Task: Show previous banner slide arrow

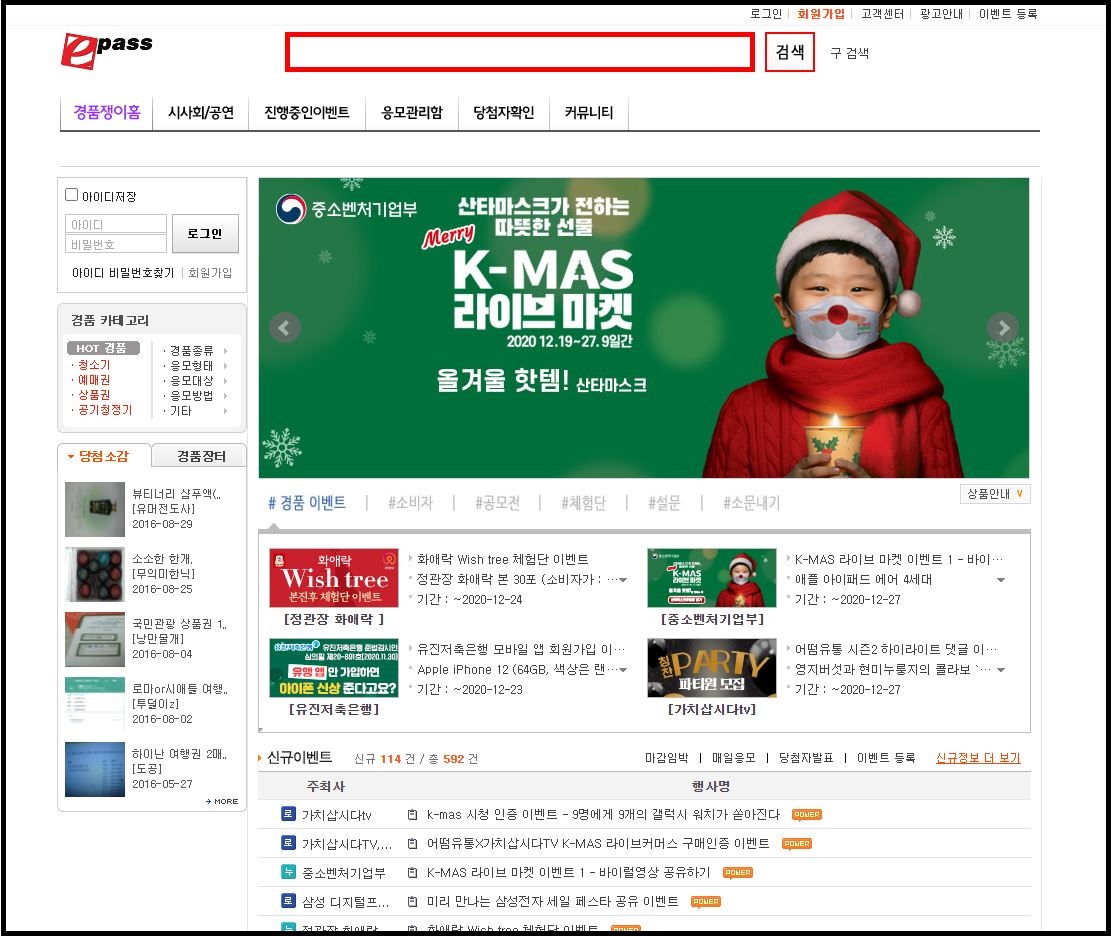Action: point(285,327)
